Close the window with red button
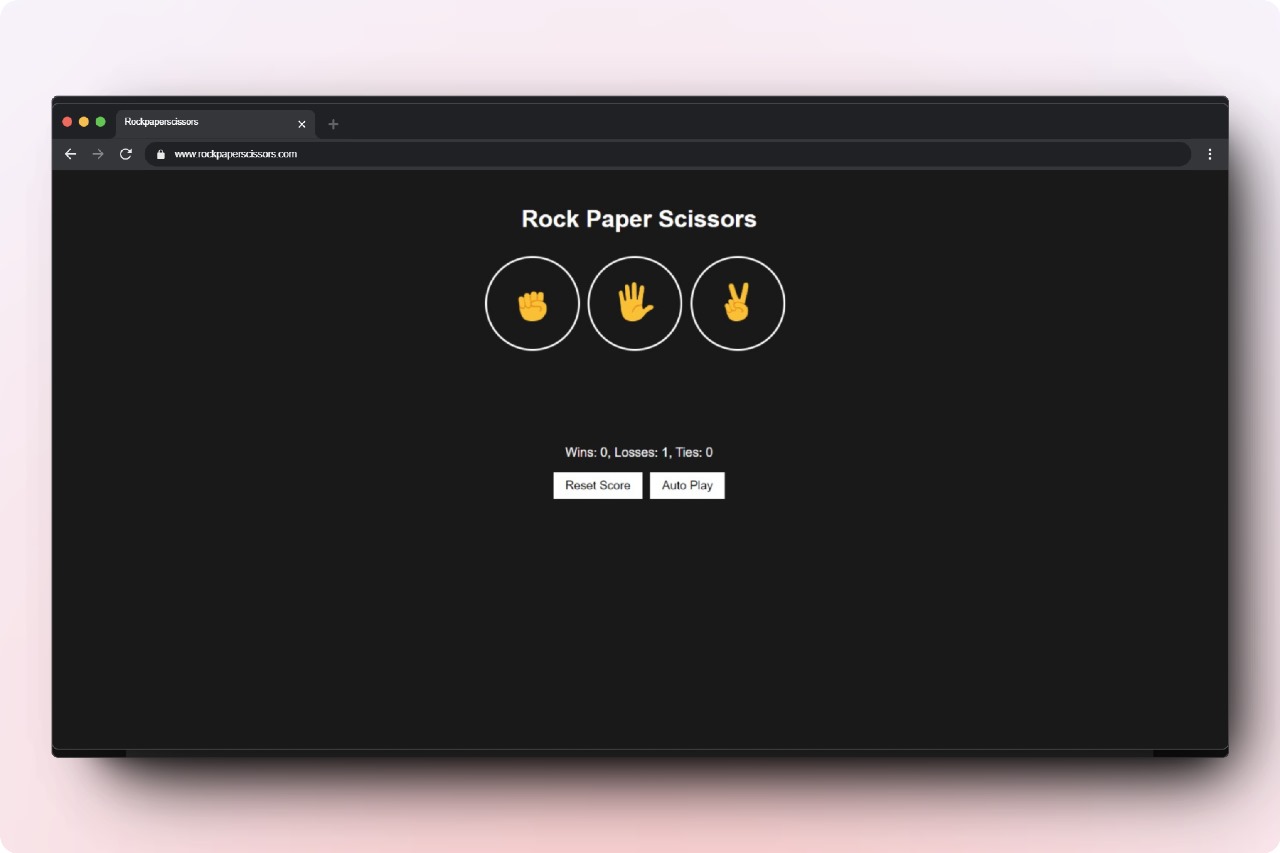 click(67, 122)
